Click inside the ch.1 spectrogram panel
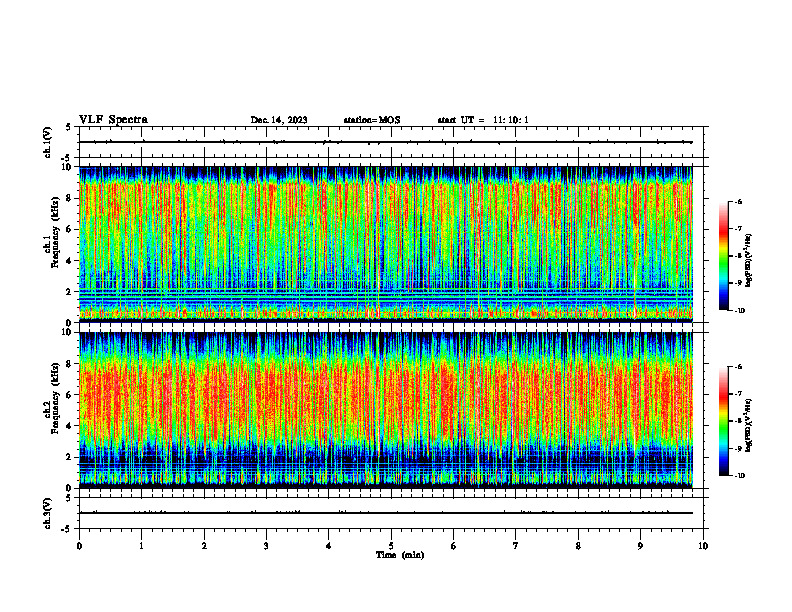This screenshot has width=792, height=612. tap(386, 244)
